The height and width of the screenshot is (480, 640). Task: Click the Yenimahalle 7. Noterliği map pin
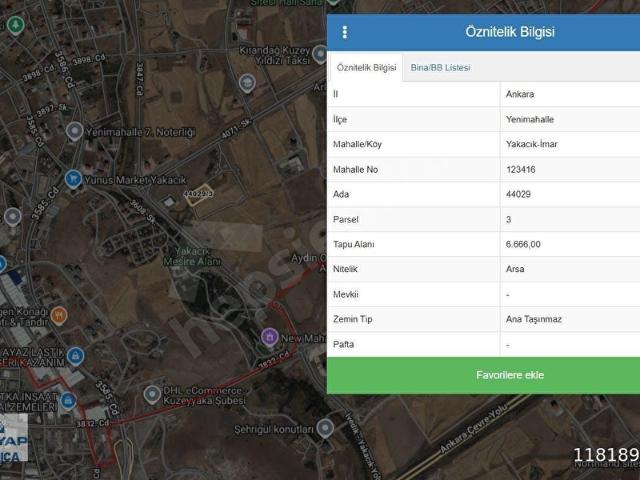74,131
